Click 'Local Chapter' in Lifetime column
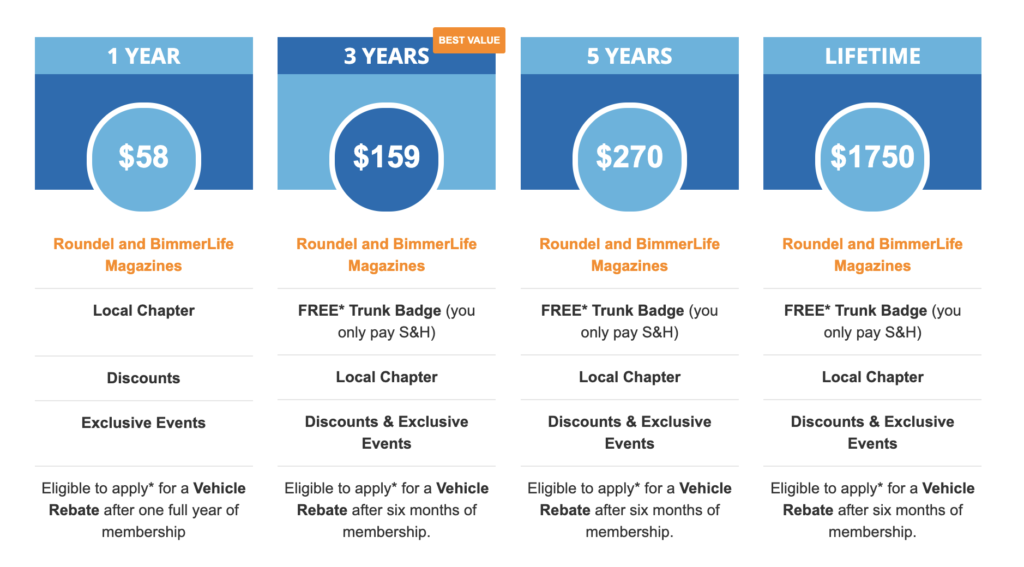The height and width of the screenshot is (567, 1024). click(x=872, y=377)
